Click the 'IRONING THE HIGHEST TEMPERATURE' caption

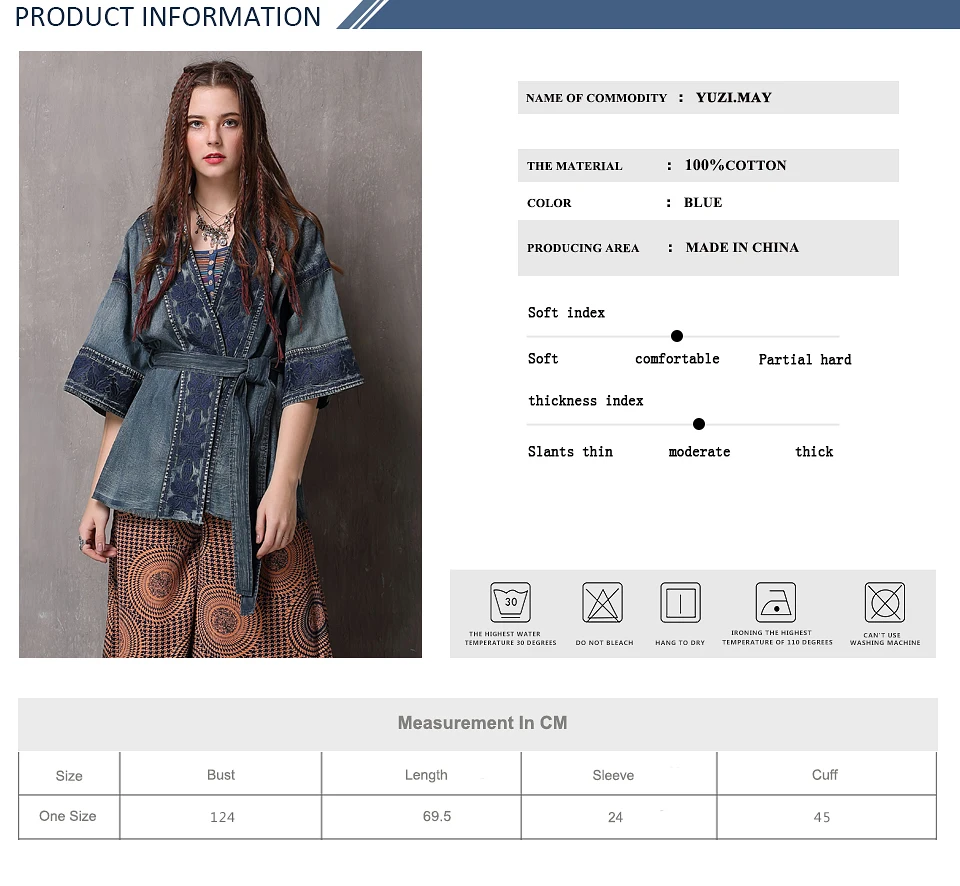click(778, 637)
